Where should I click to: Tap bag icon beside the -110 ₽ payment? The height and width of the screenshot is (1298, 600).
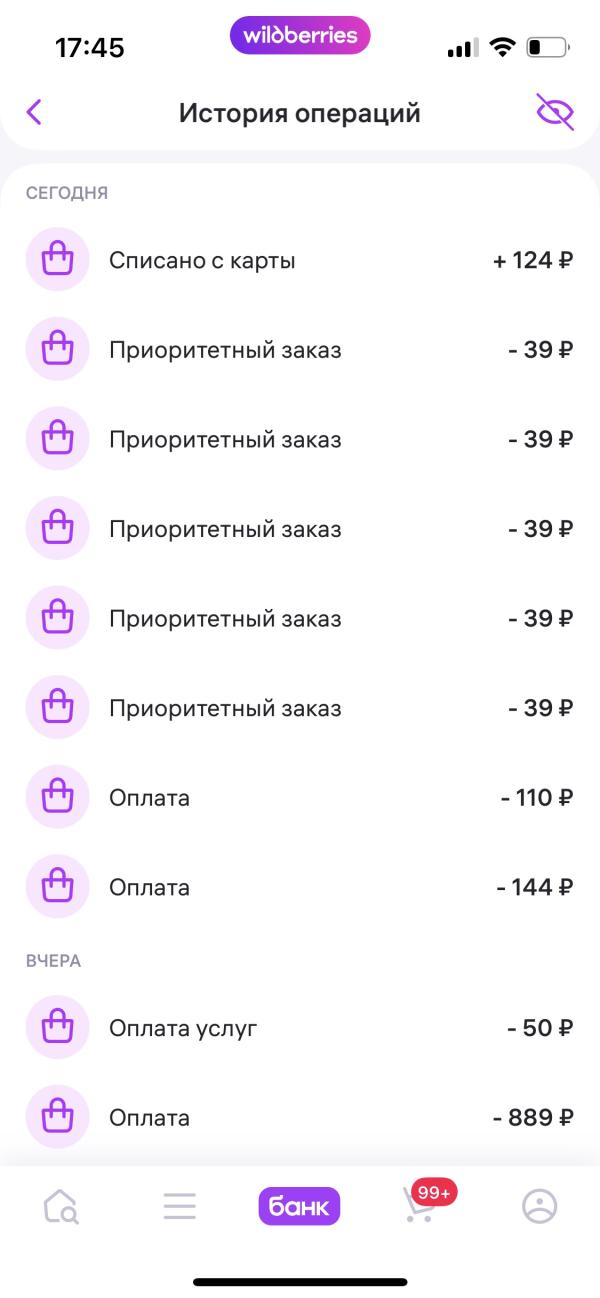click(x=57, y=797)
